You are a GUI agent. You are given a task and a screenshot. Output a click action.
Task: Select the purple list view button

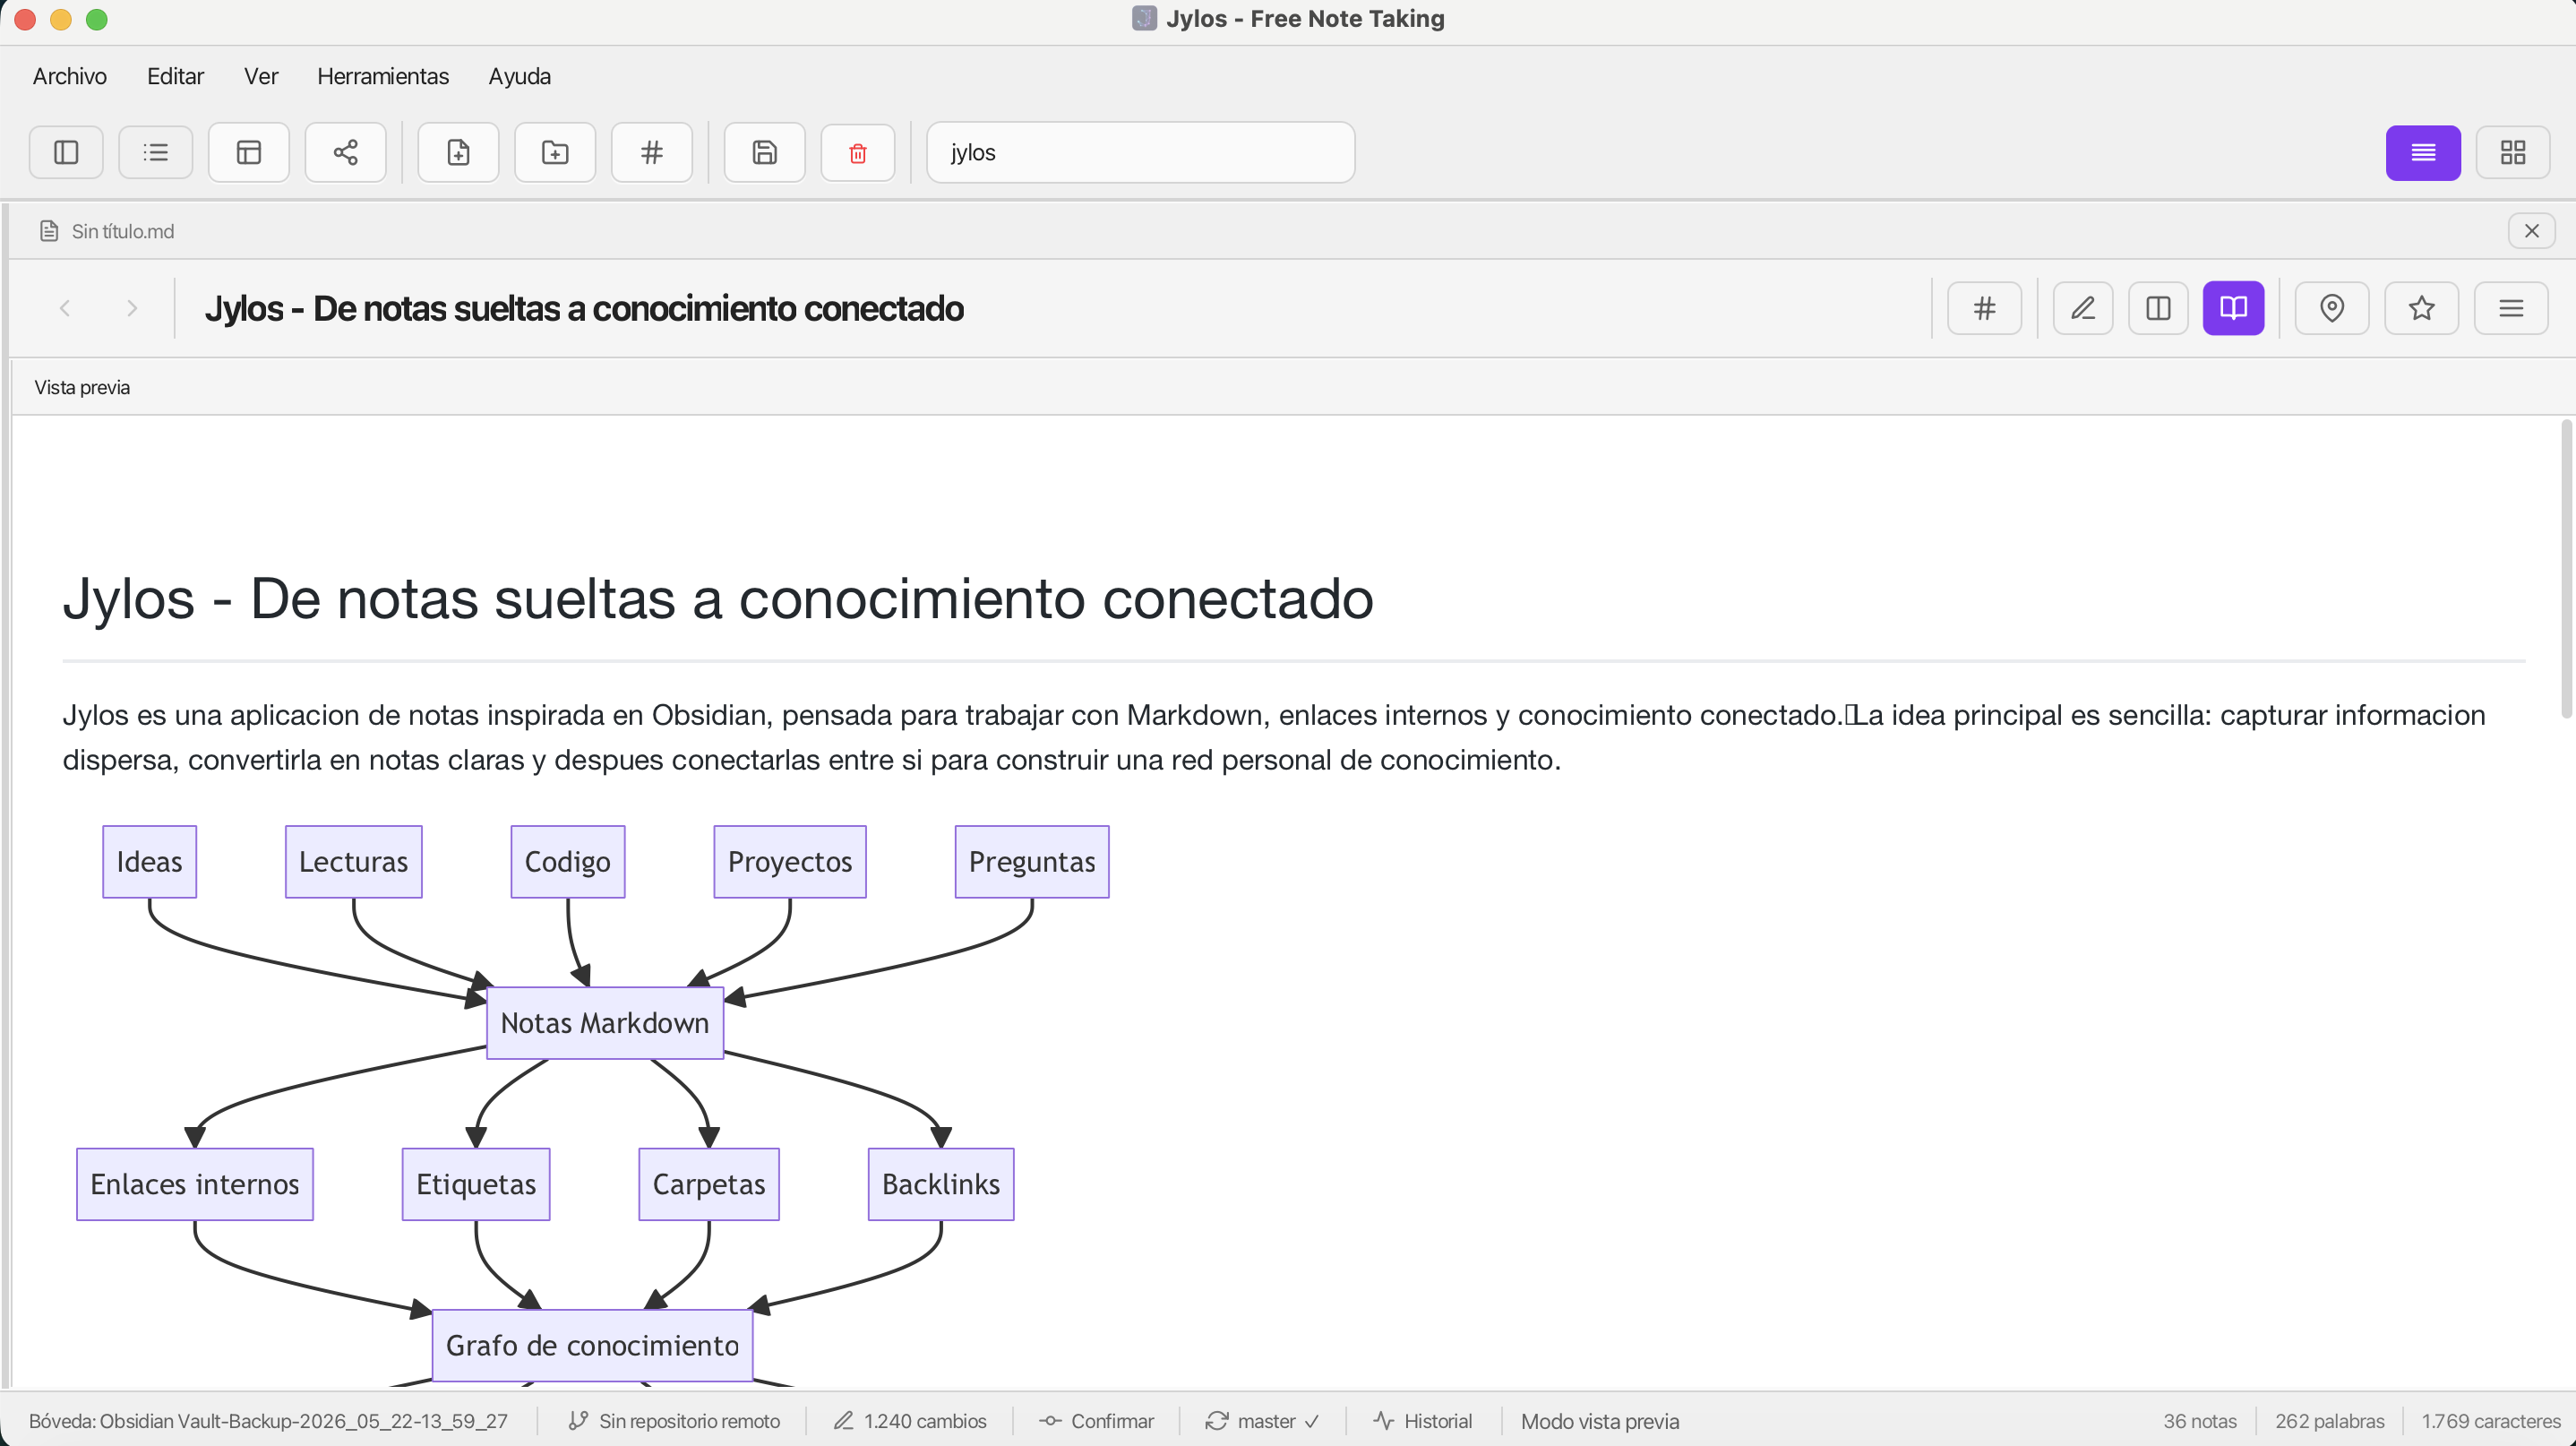click(2423, 152)
